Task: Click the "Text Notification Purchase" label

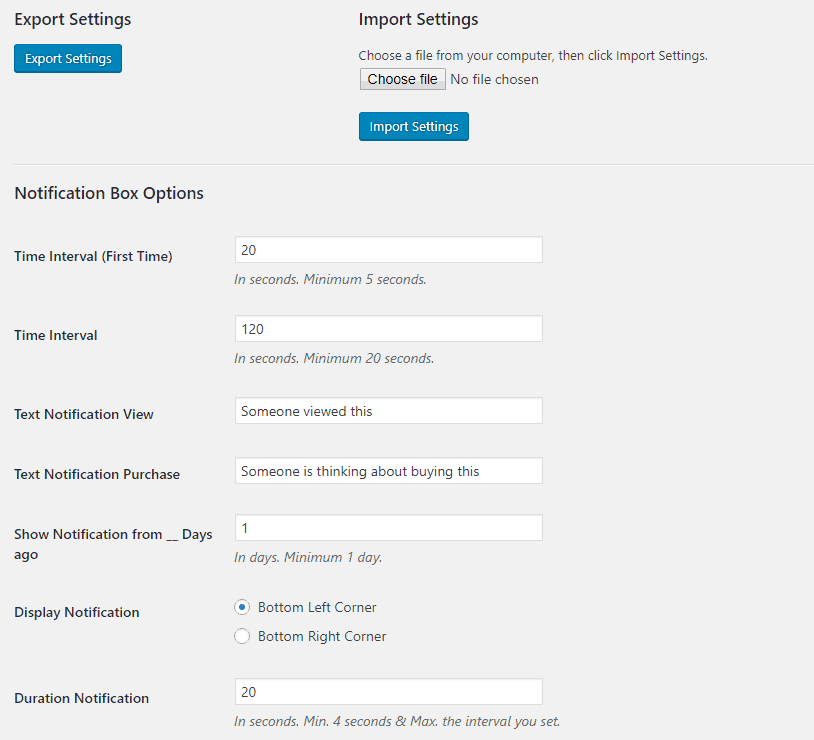Action: [x=97, y=474]
